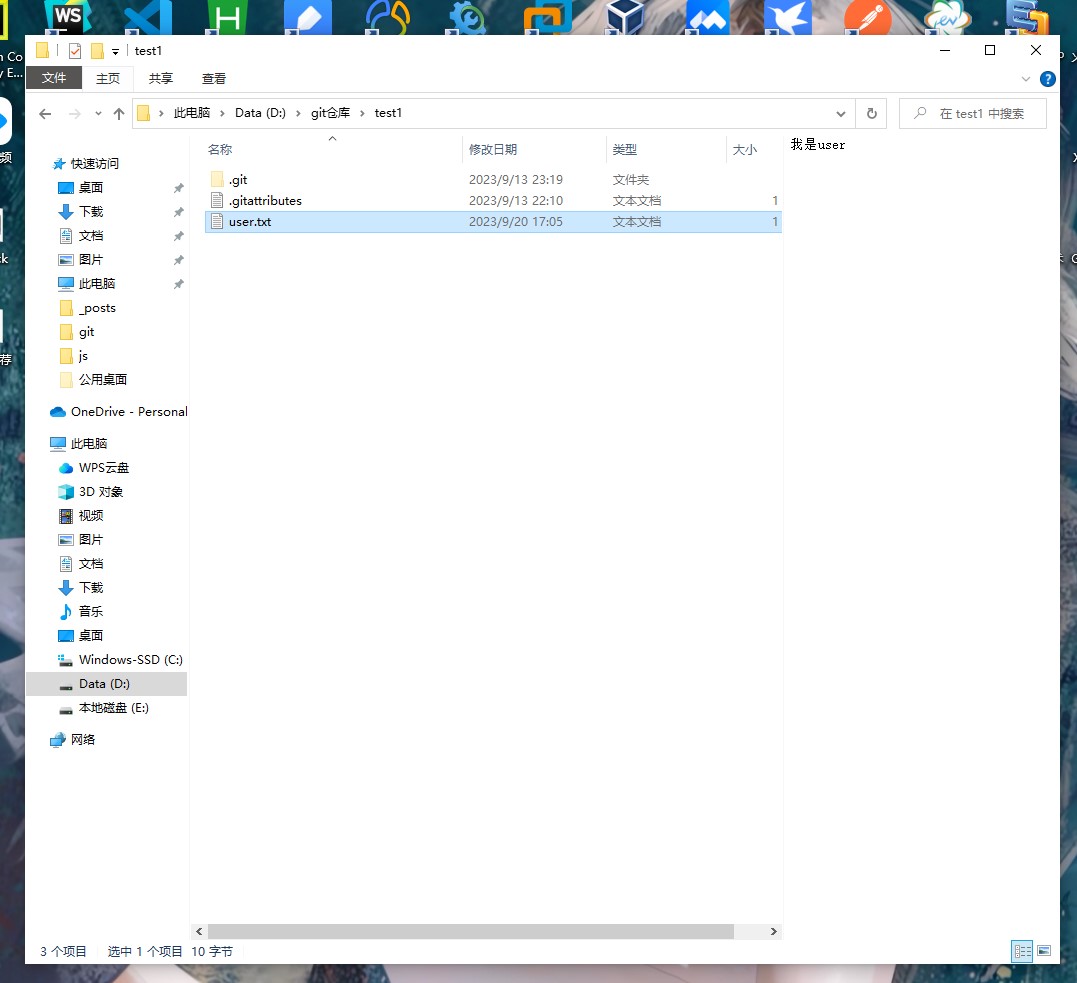1077x983 pixels.
Task: Open the 3D 对象 folder in sidebar
Action: [x=101, y=492]
